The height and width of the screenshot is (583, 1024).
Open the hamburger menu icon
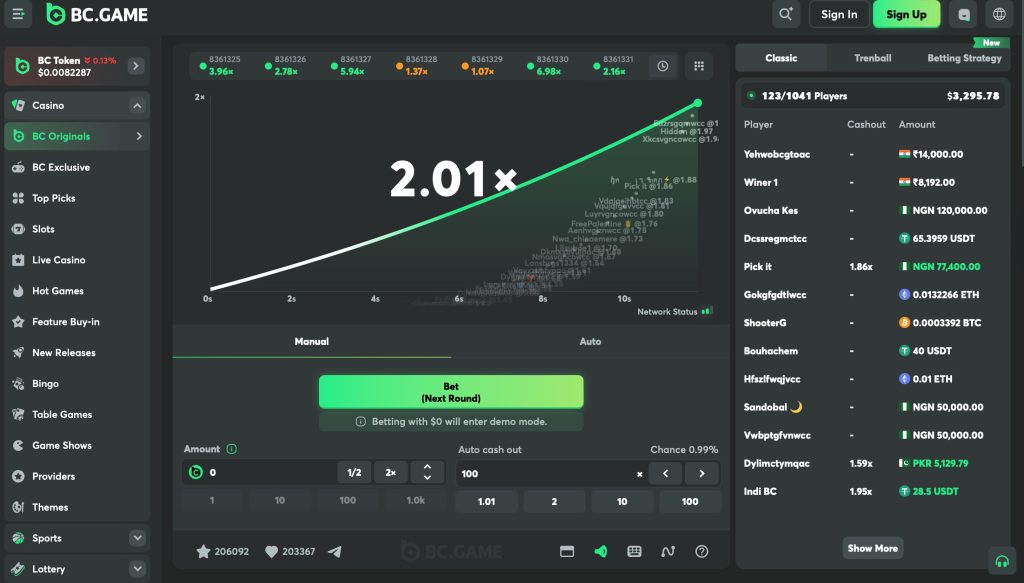point(18,14)
